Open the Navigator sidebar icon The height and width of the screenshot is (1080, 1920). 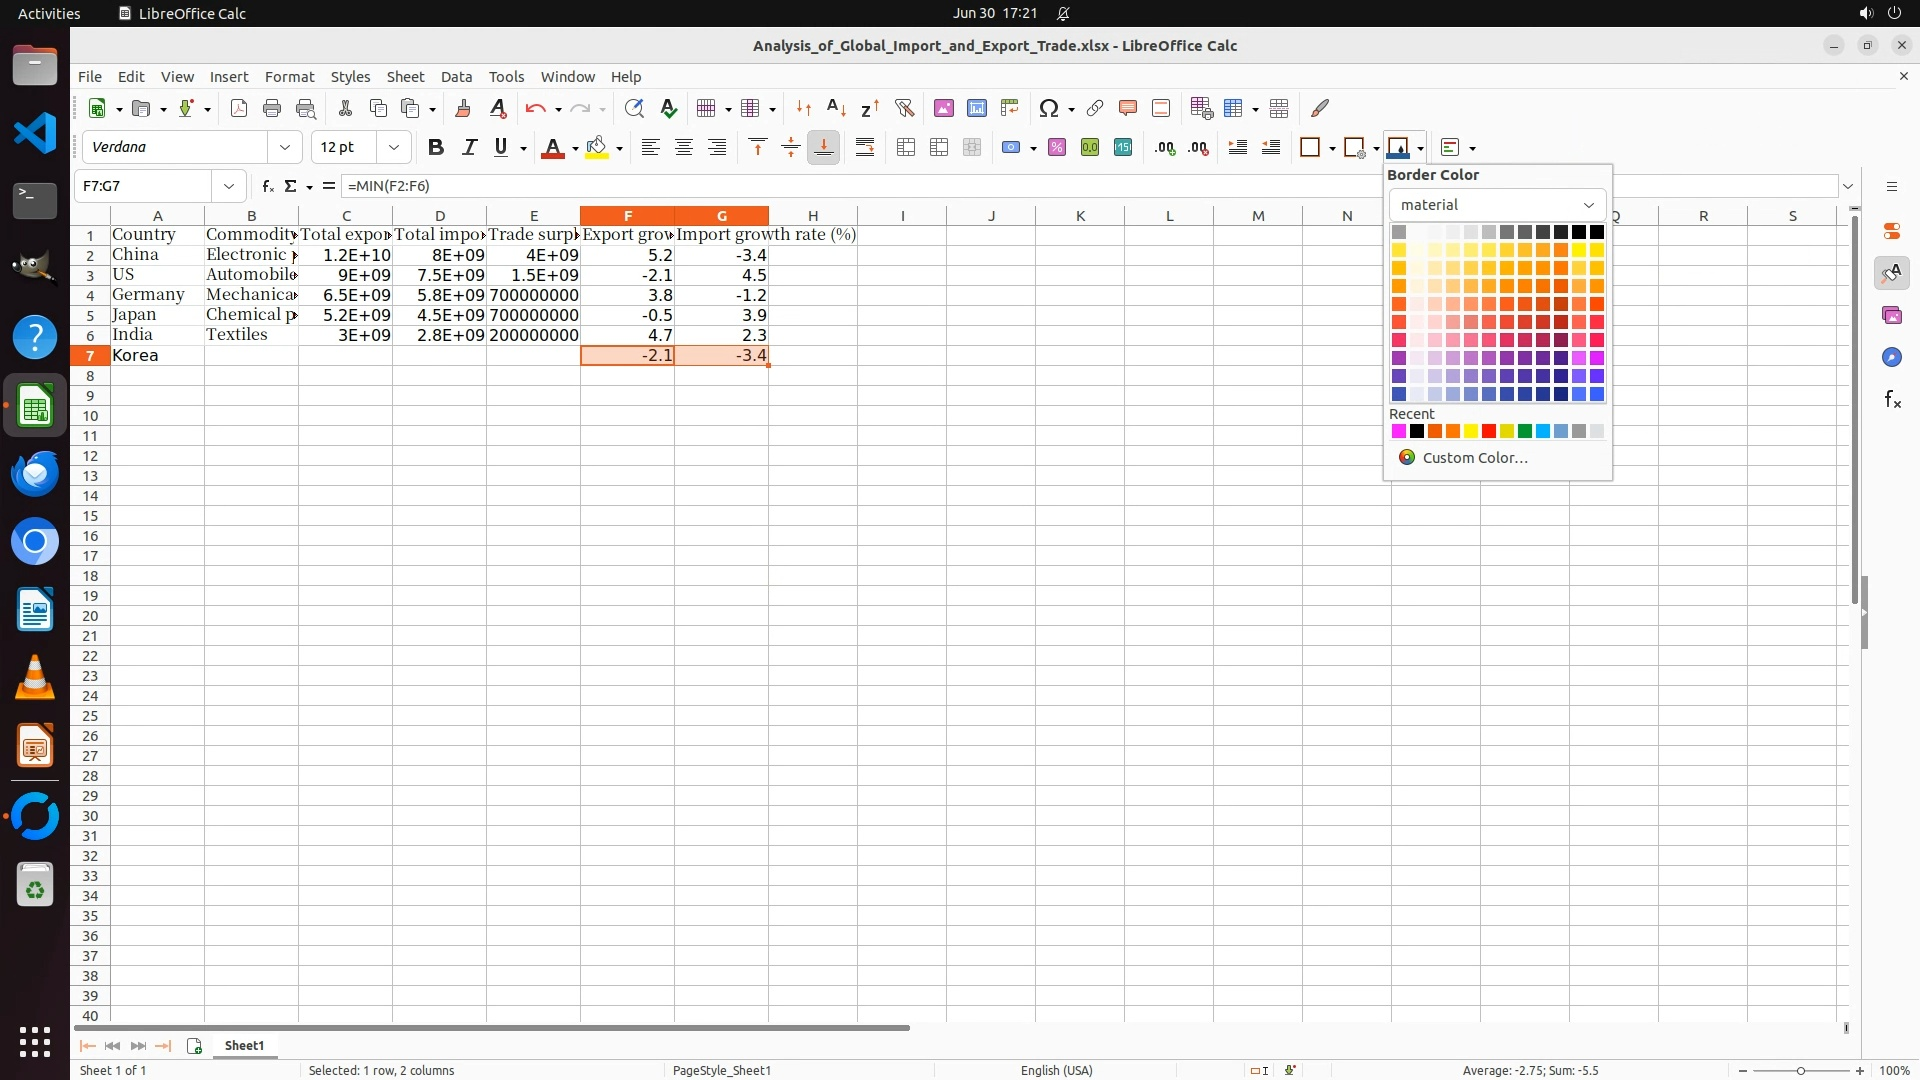point(1891,358)
